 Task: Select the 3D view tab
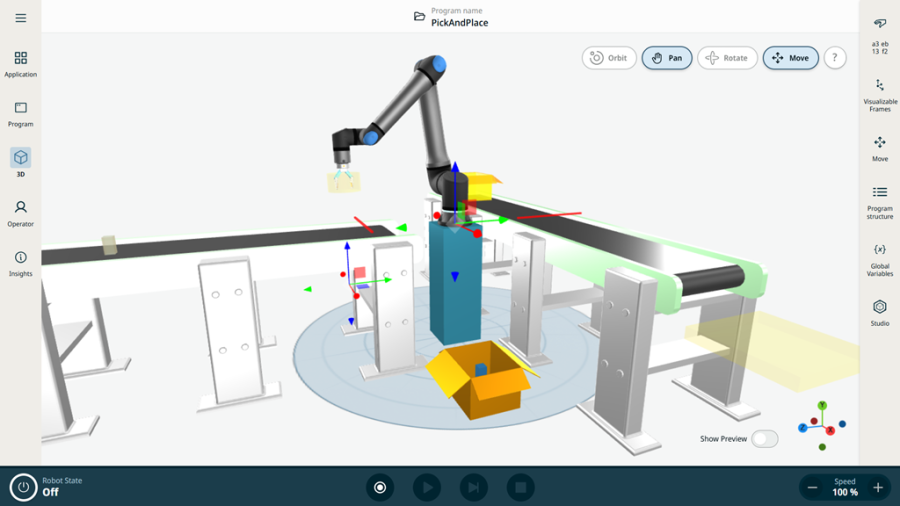(20, 162)
